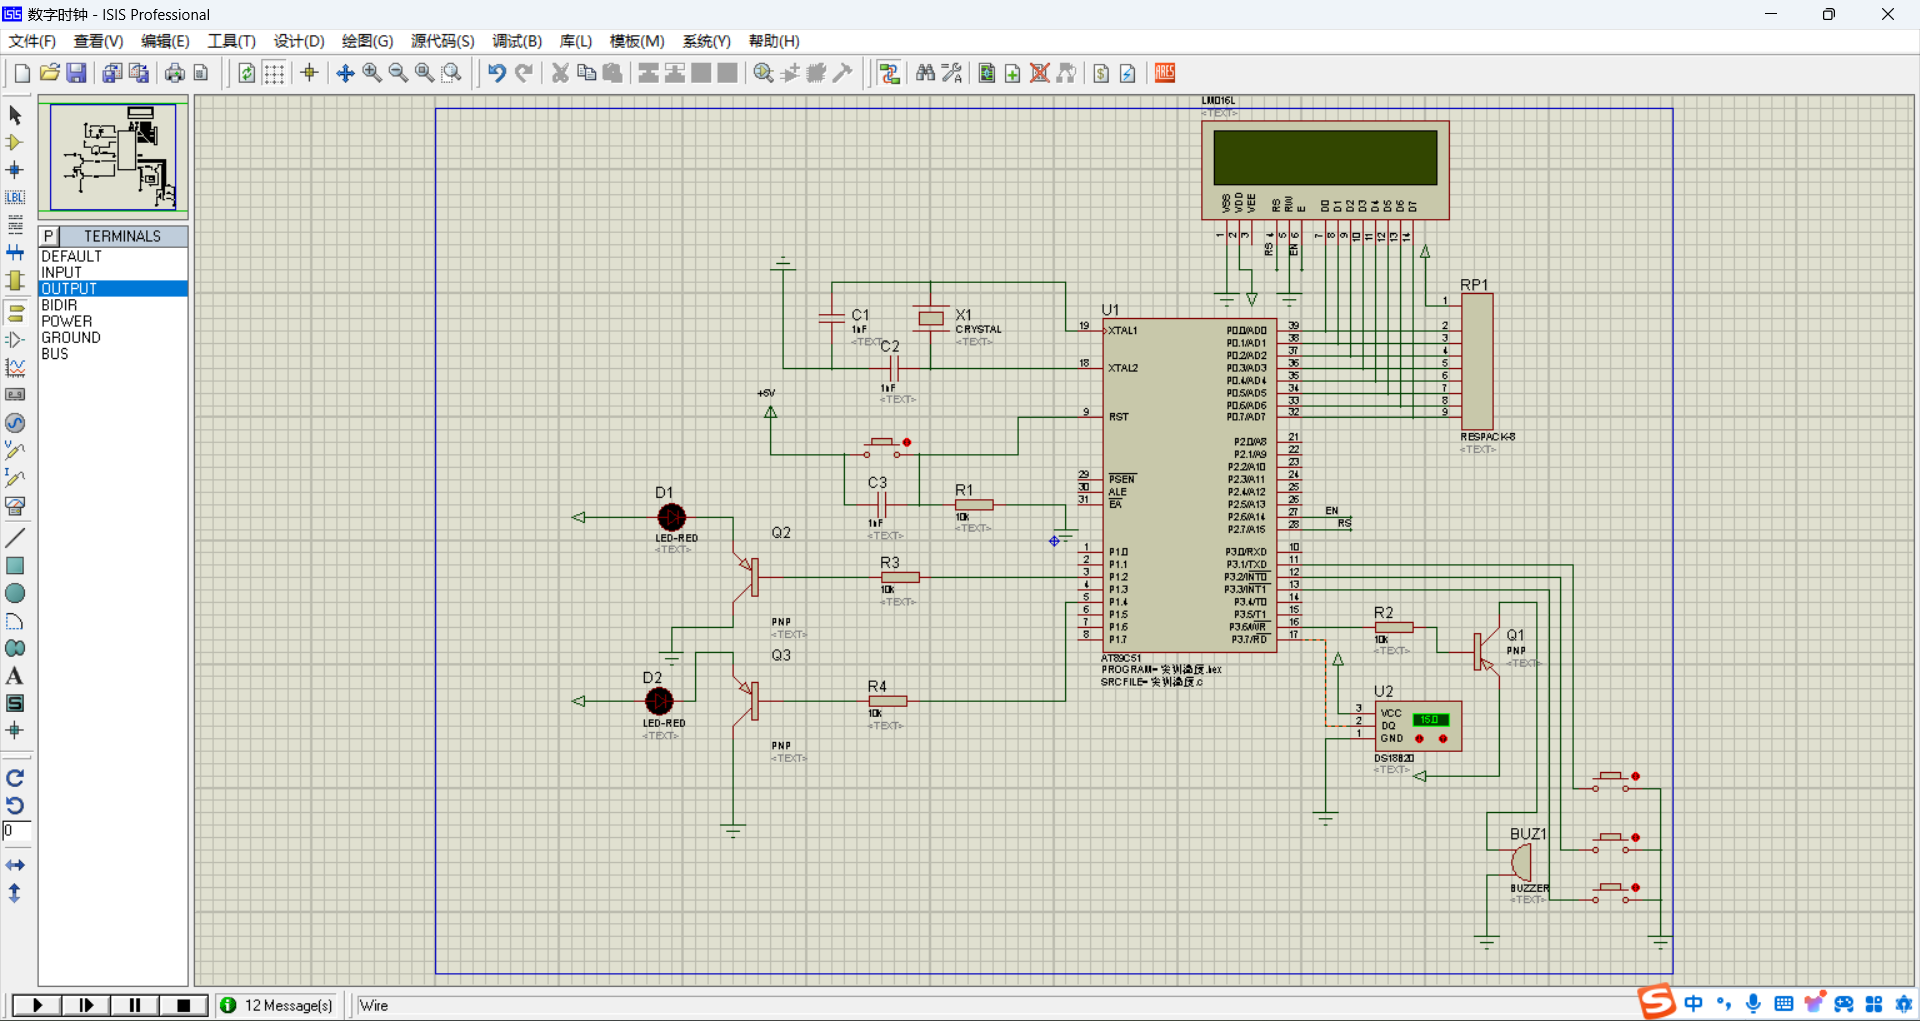Toggle the false origin crosshair

(309, 73)
